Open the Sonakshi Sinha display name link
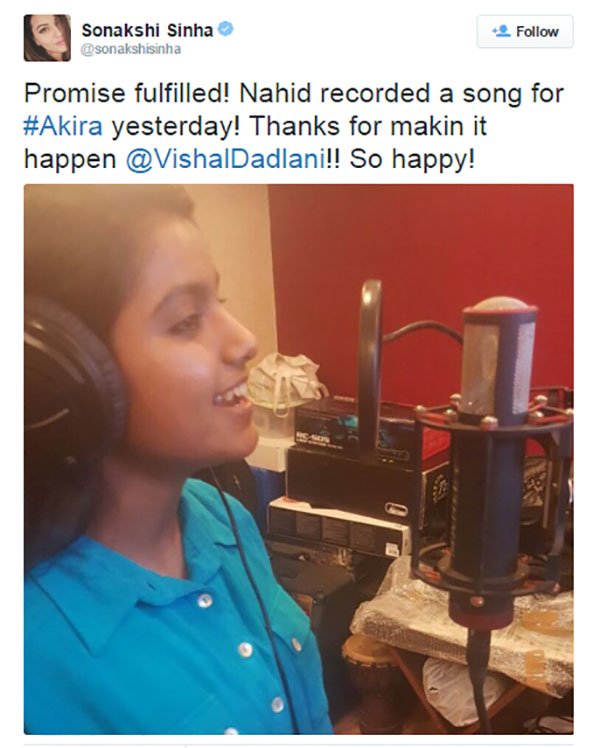 coord(147,30)
